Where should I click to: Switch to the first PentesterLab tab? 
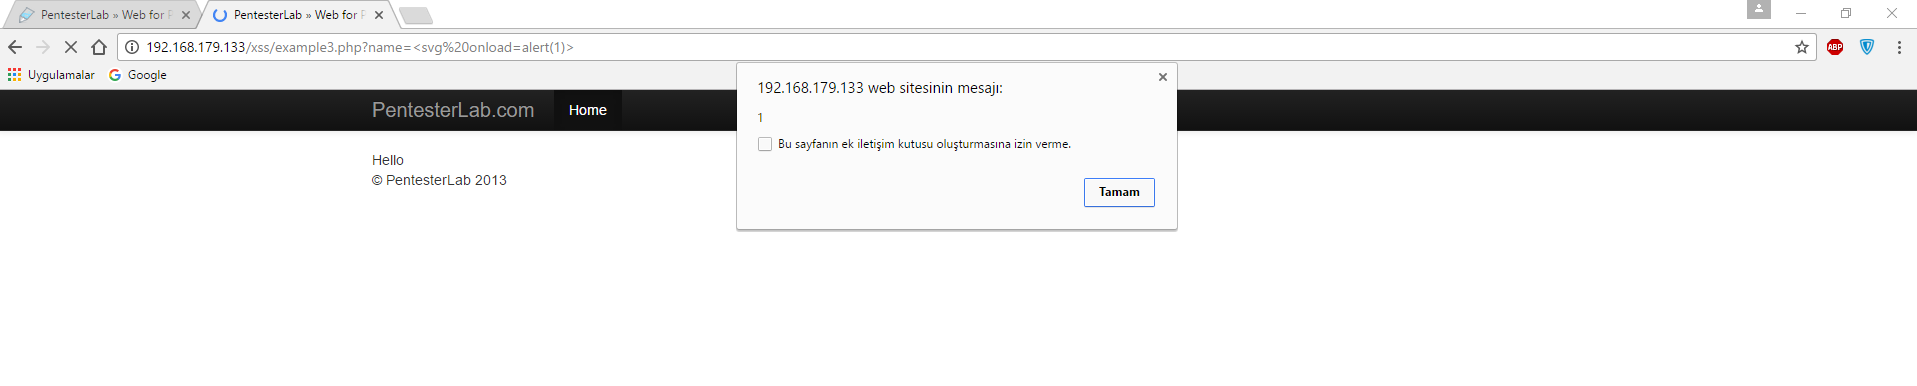(x=100, y=15)
